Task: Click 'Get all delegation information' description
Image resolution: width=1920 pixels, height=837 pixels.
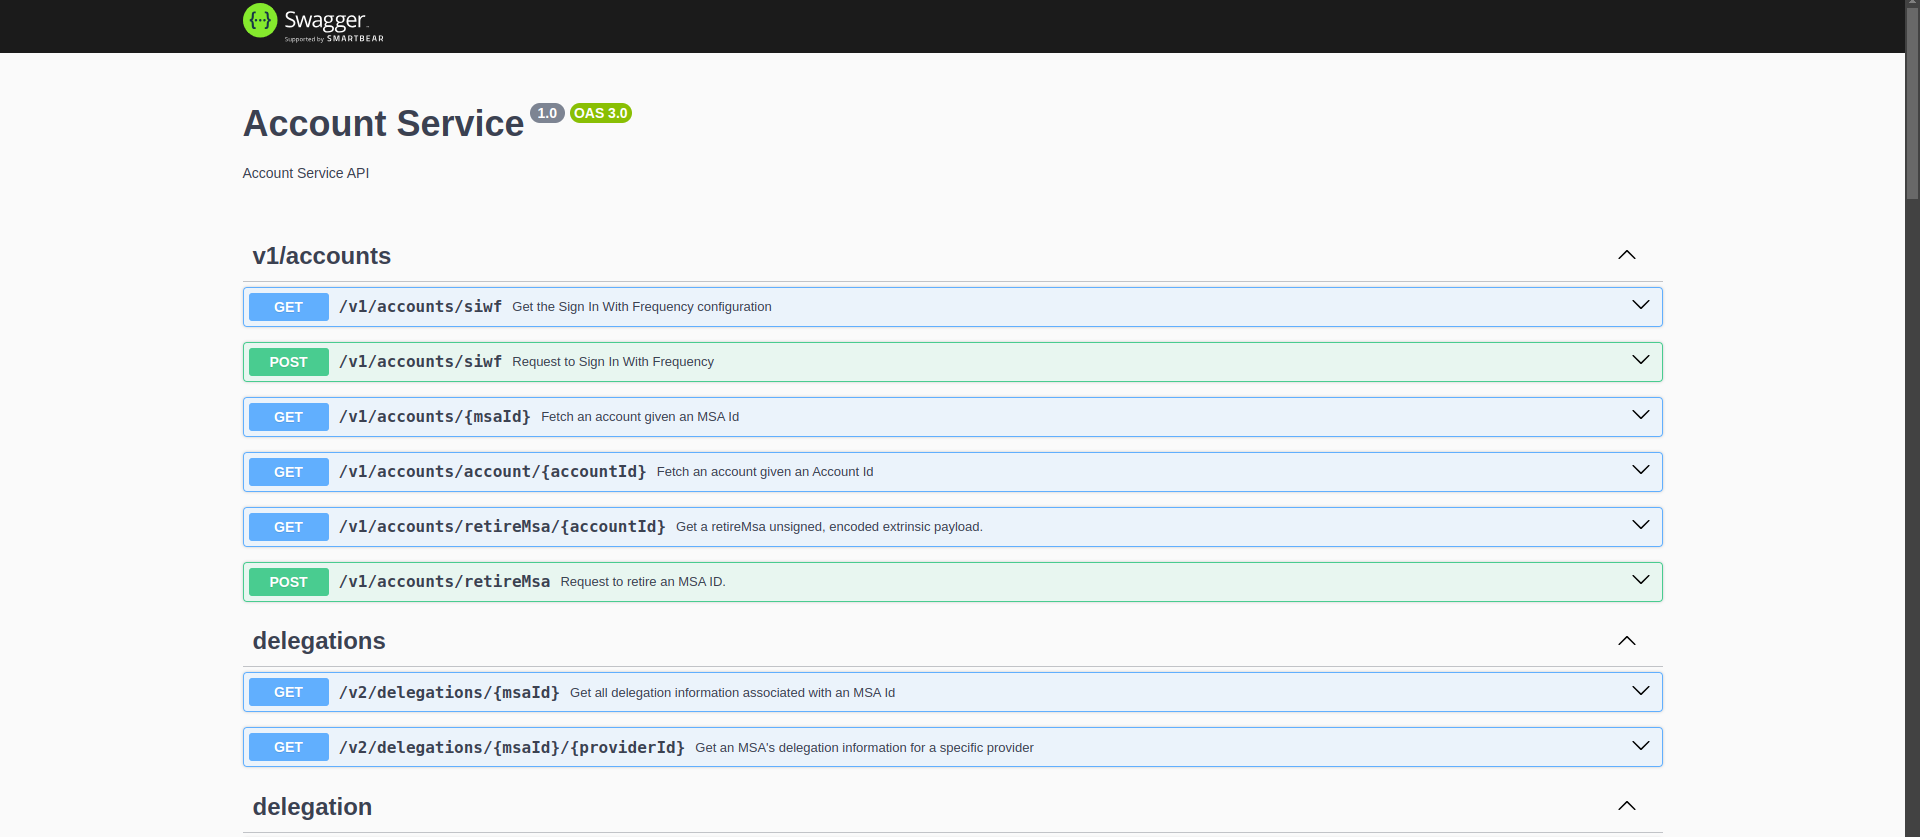Action: [x=733, y=693]
